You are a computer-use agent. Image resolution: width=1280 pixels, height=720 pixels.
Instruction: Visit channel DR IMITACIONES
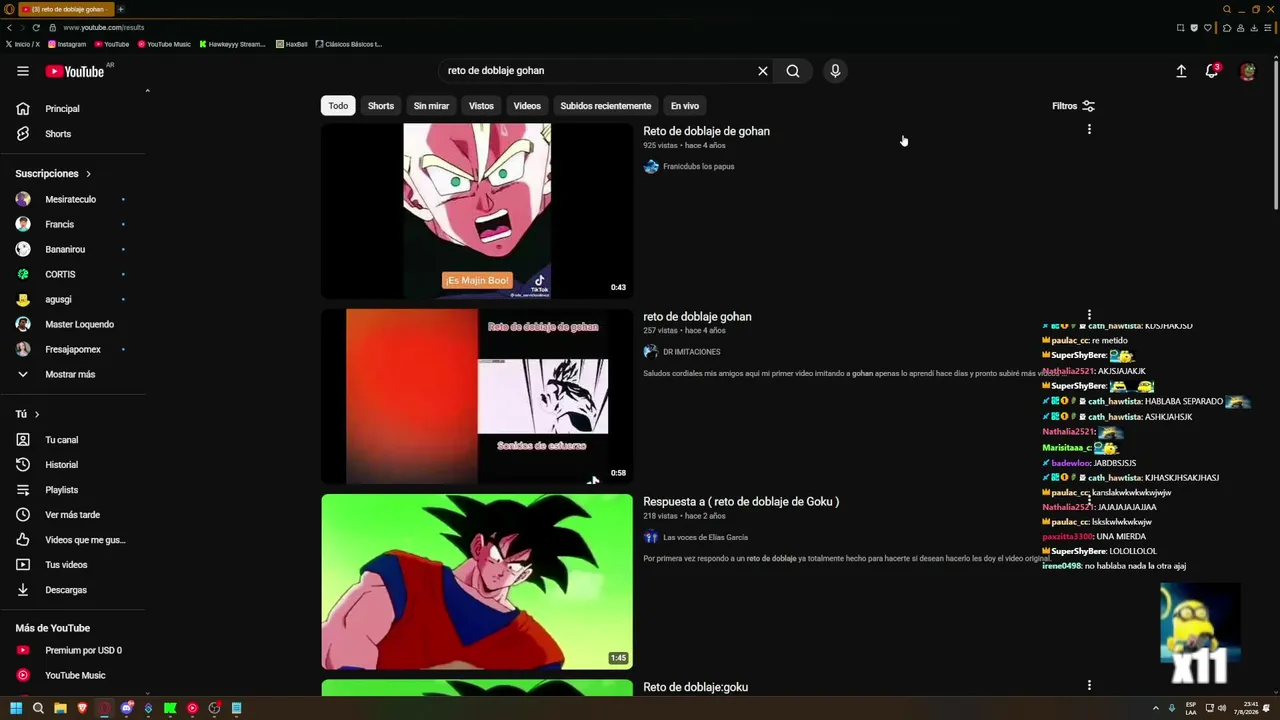click(x=691, y=352)
